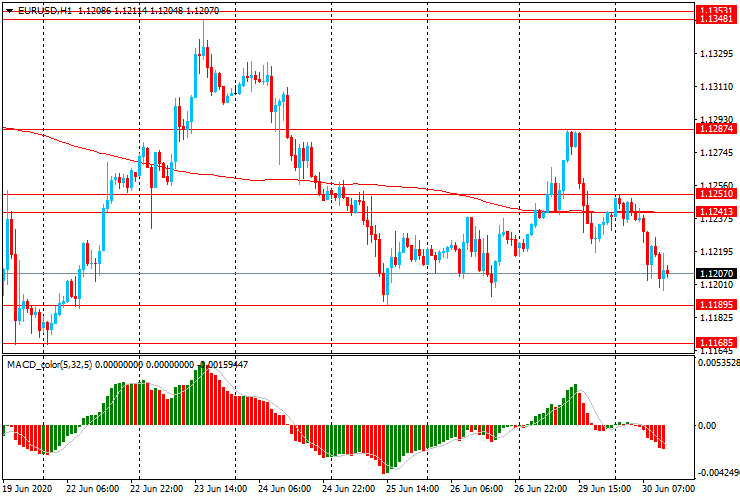
Task: Select the 1.11825 price scale value
Action: (x=717, y=318)
